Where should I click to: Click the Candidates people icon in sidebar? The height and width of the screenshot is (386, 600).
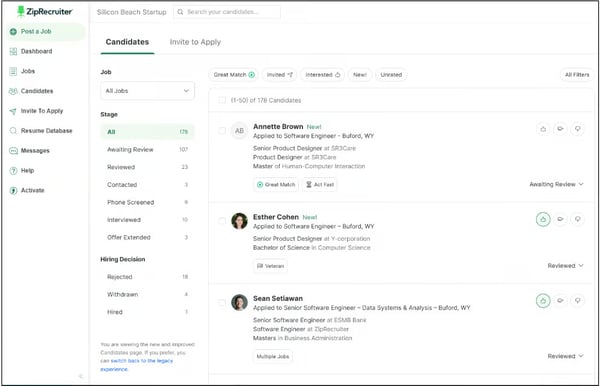[x=13, y=91]
